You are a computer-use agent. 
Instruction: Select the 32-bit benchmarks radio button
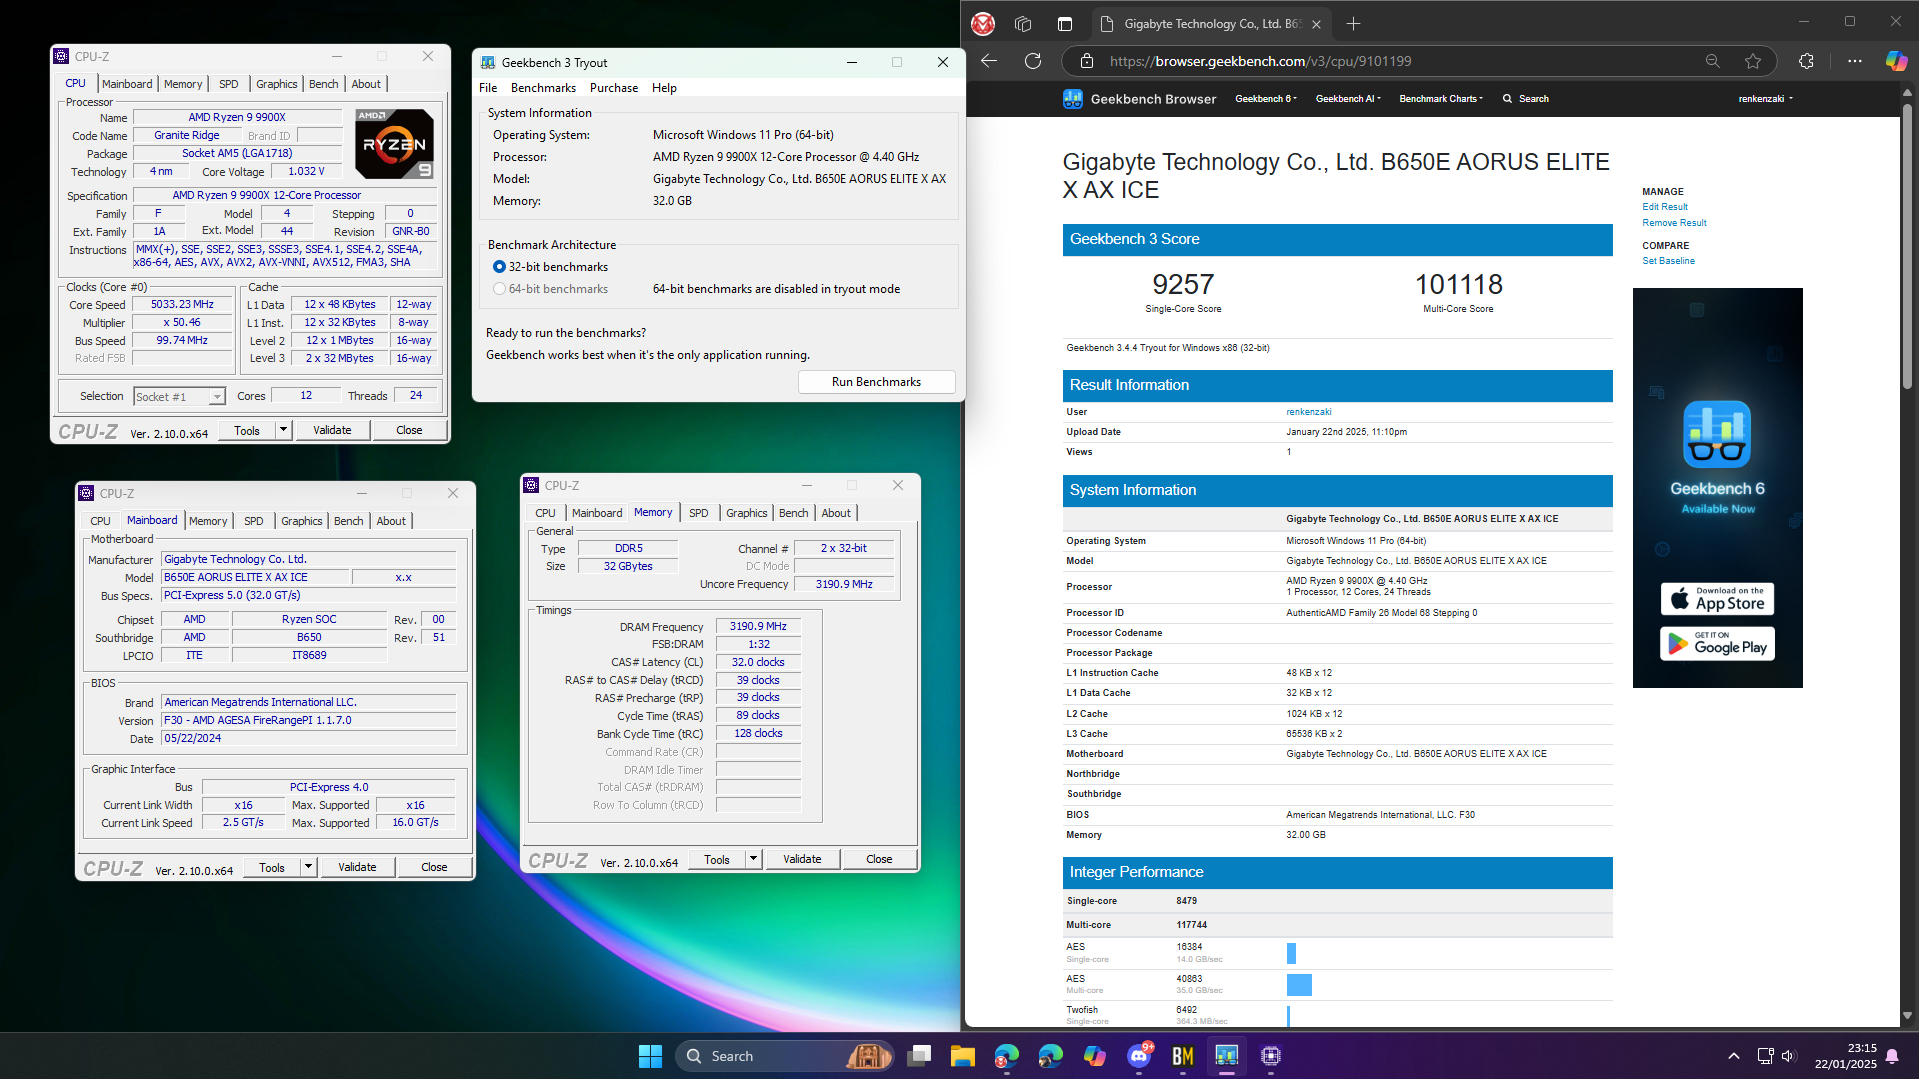(499, 267)
